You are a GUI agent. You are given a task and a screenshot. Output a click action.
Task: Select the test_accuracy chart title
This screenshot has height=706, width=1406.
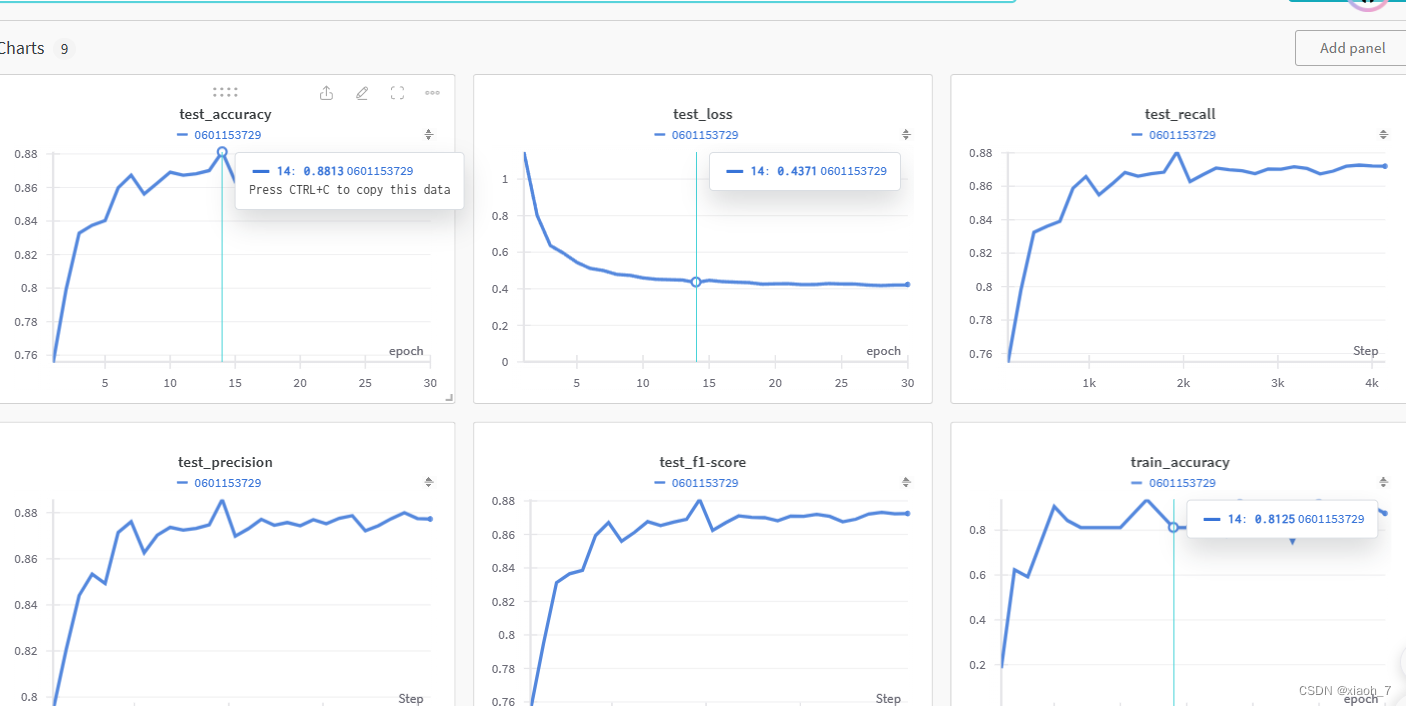click(x=225, y=114)
